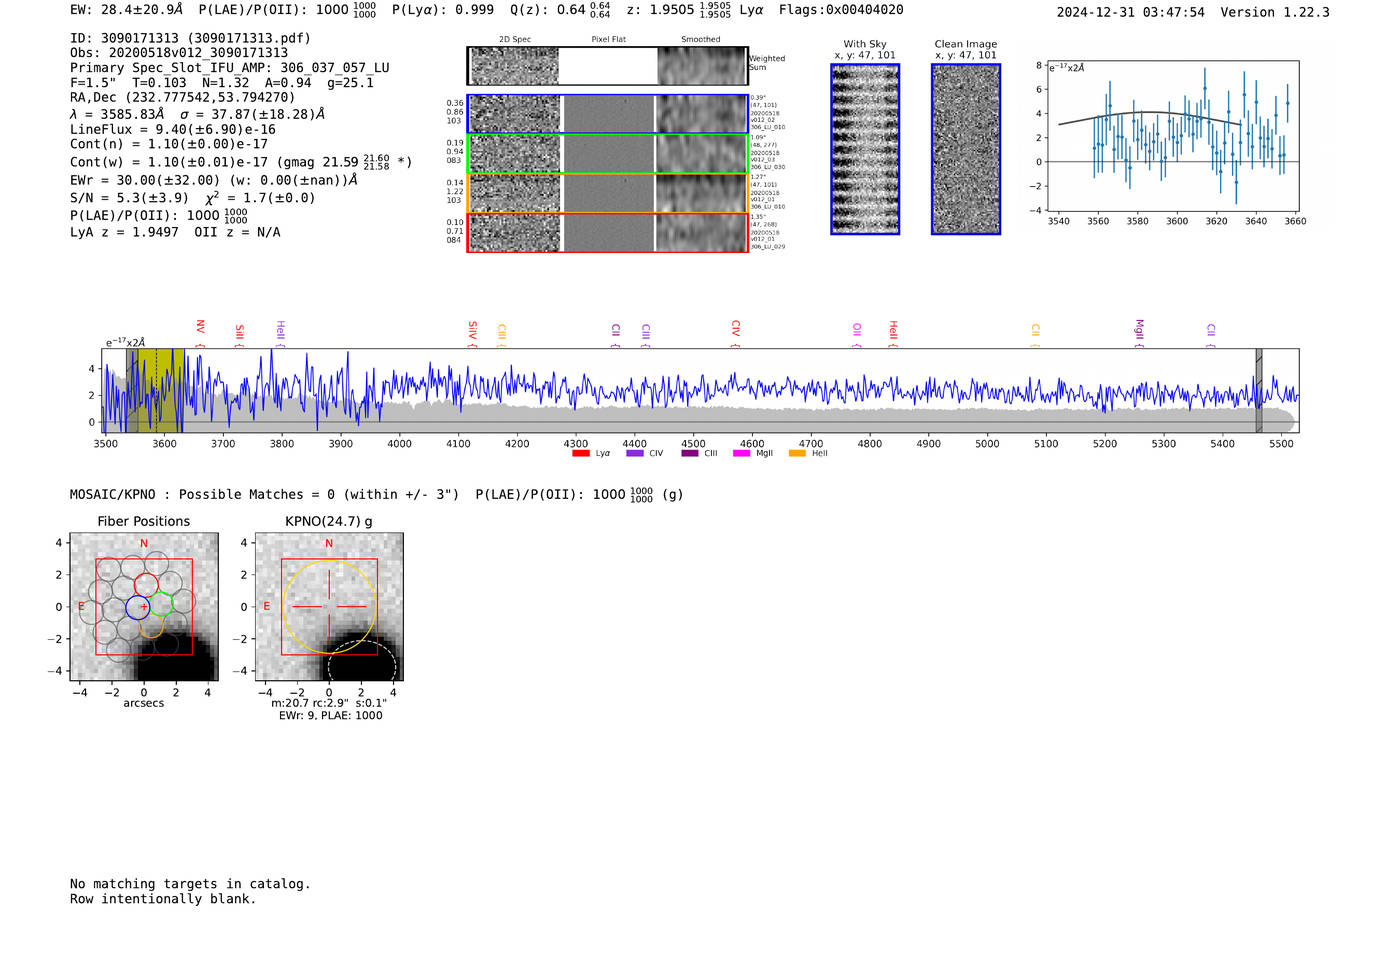Select the green-outlined fiber spectrum row
The height and width of the screenshot is (953, 1400).
click(607, 154)
